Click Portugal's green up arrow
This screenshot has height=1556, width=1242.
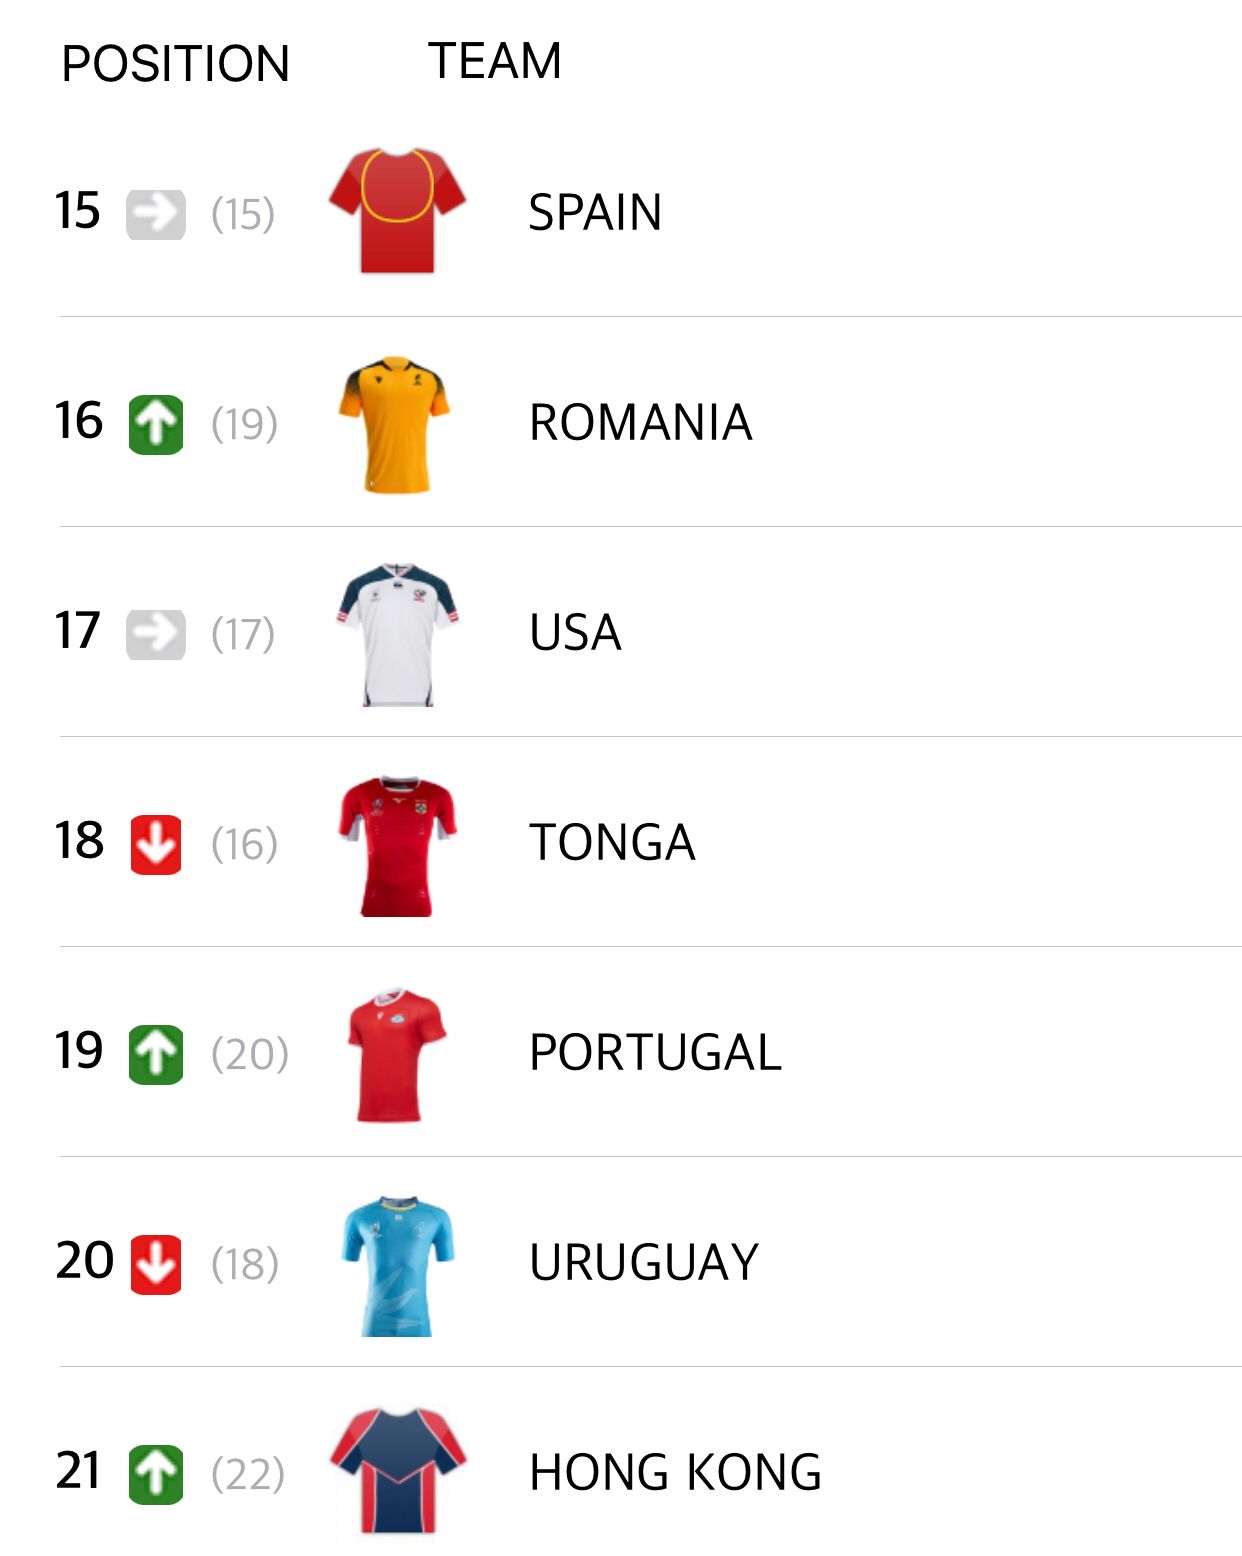[x=156, y=1055]
